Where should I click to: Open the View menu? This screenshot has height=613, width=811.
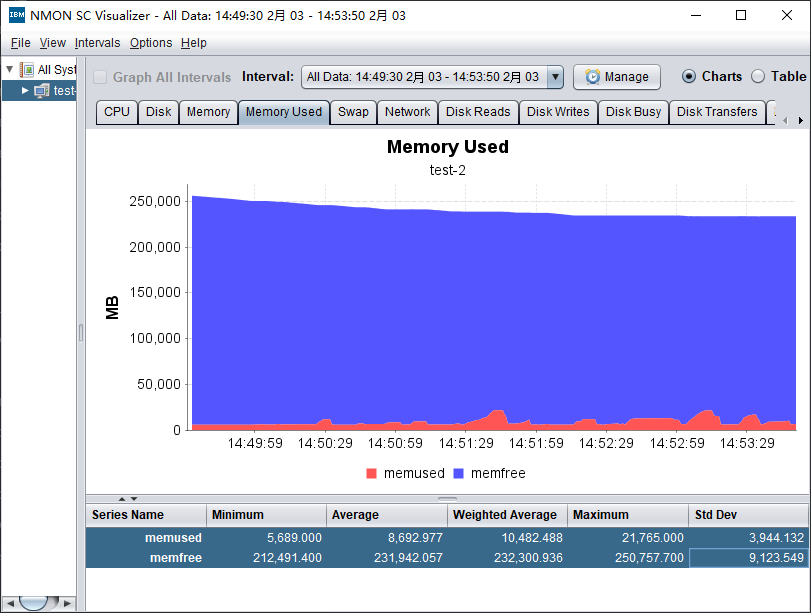point(53,43)
